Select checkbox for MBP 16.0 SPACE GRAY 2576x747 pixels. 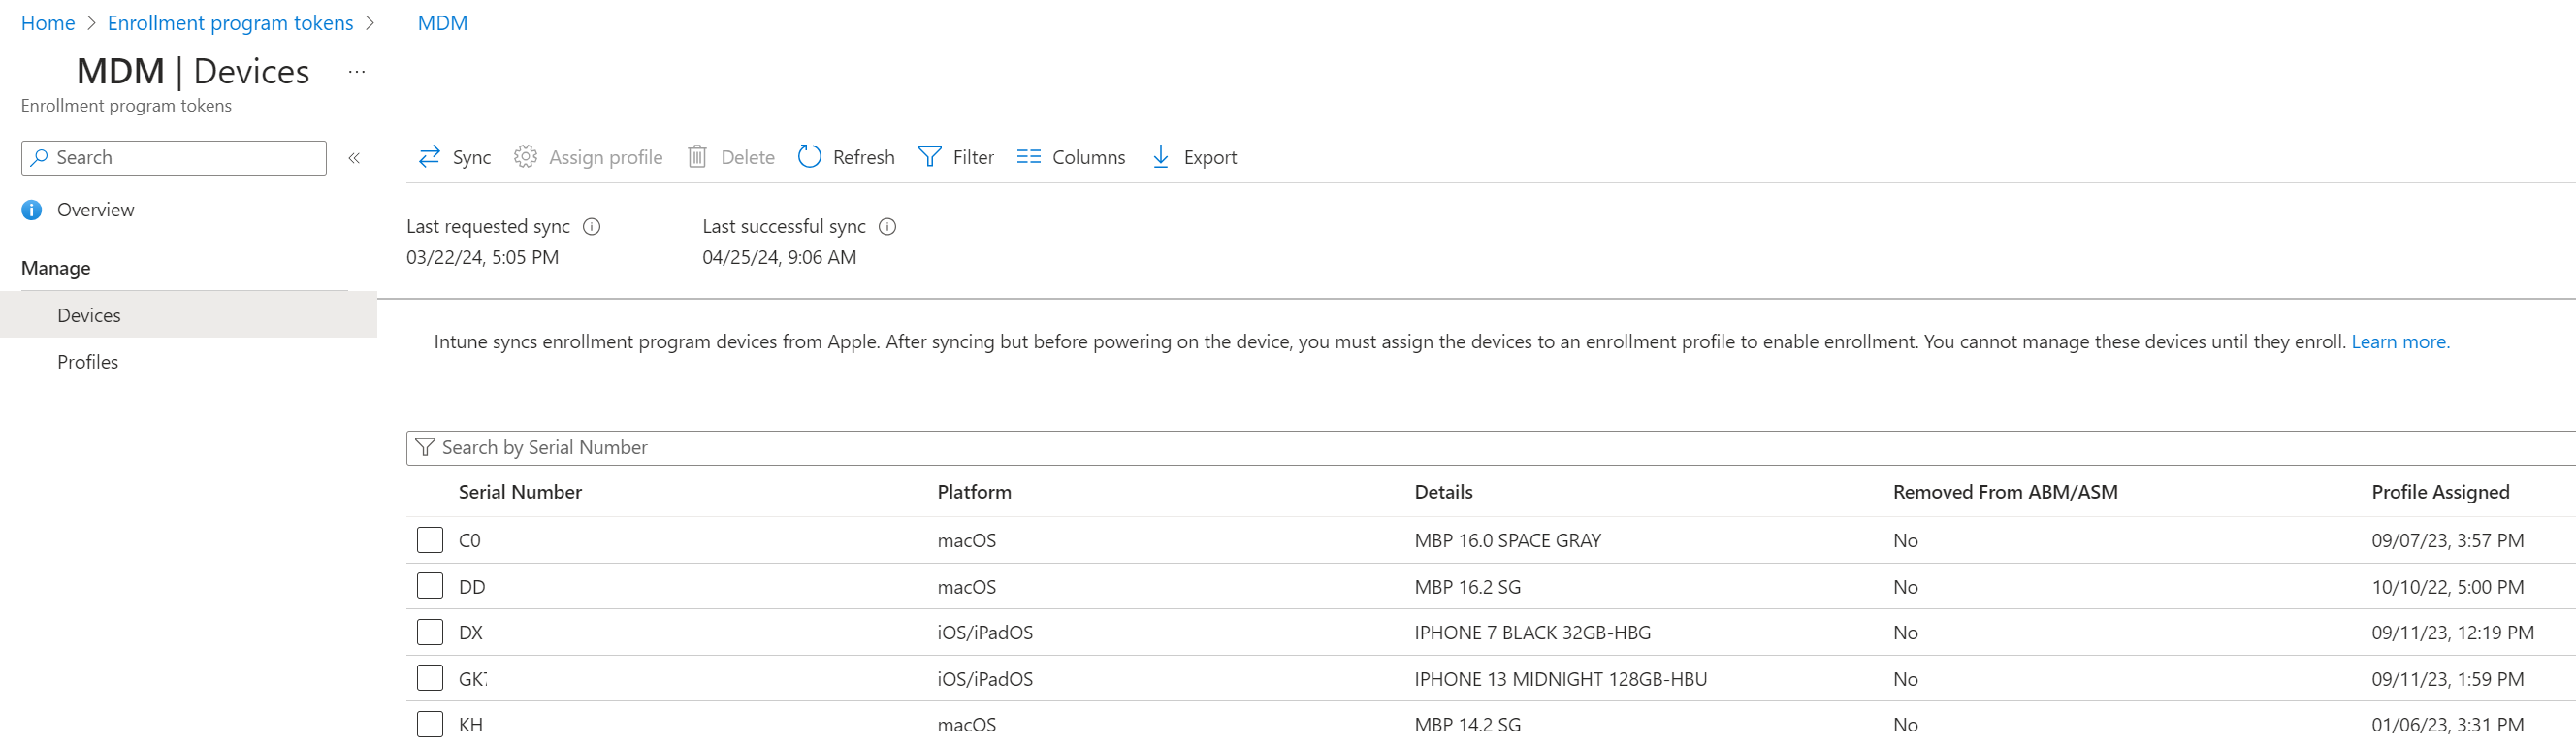pyautogui.click(x=430, y=540)
